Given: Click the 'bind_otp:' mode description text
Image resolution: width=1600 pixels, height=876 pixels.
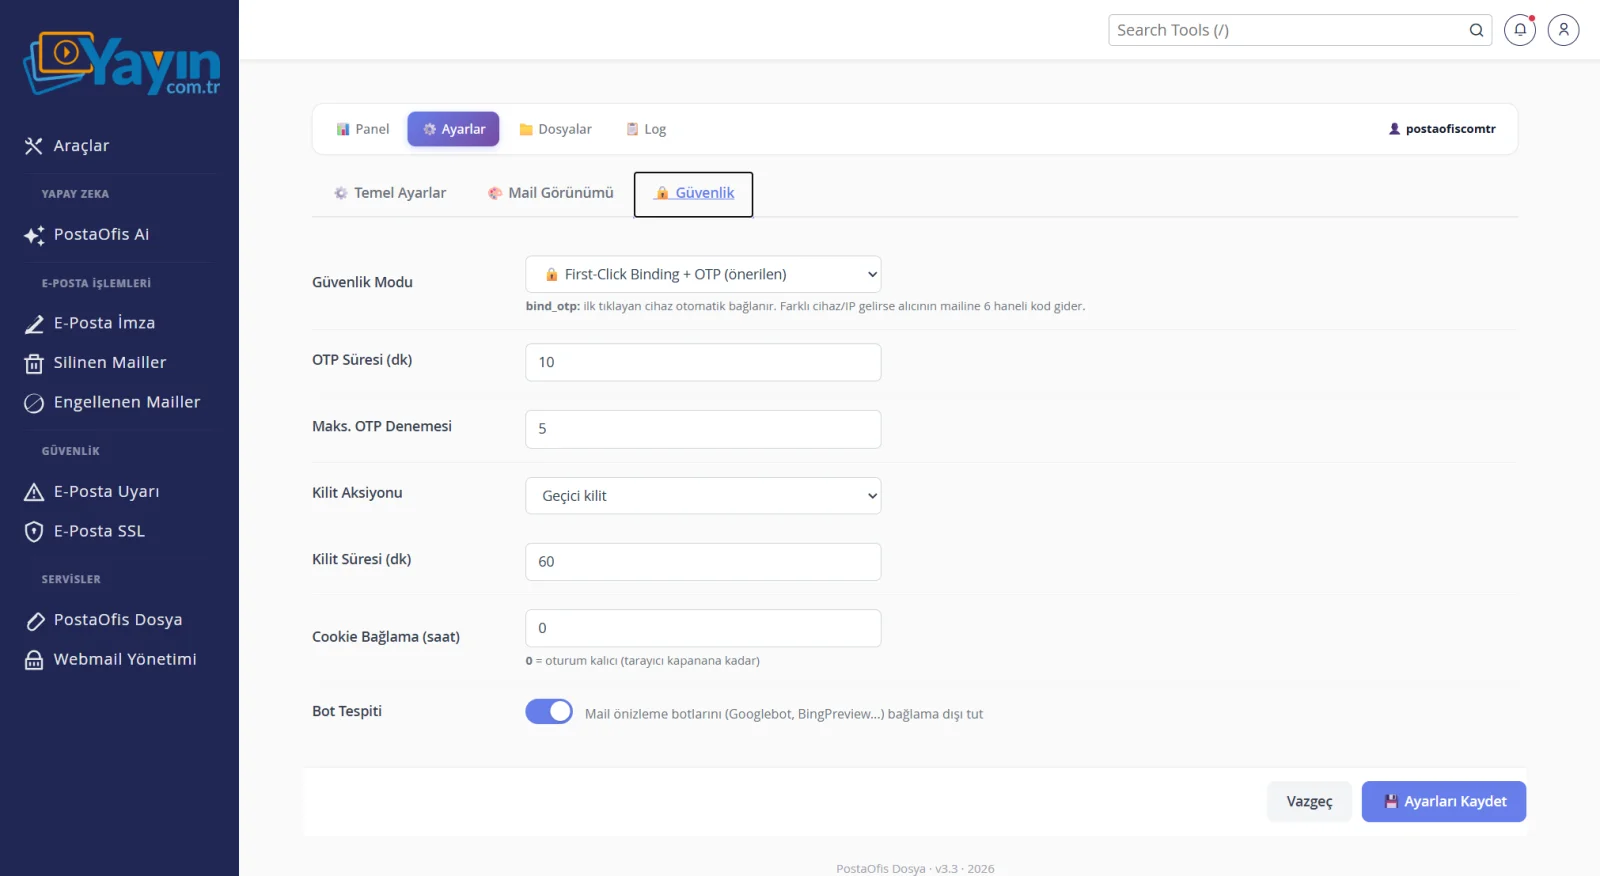Looking at the screenshot, I should 805,306.
